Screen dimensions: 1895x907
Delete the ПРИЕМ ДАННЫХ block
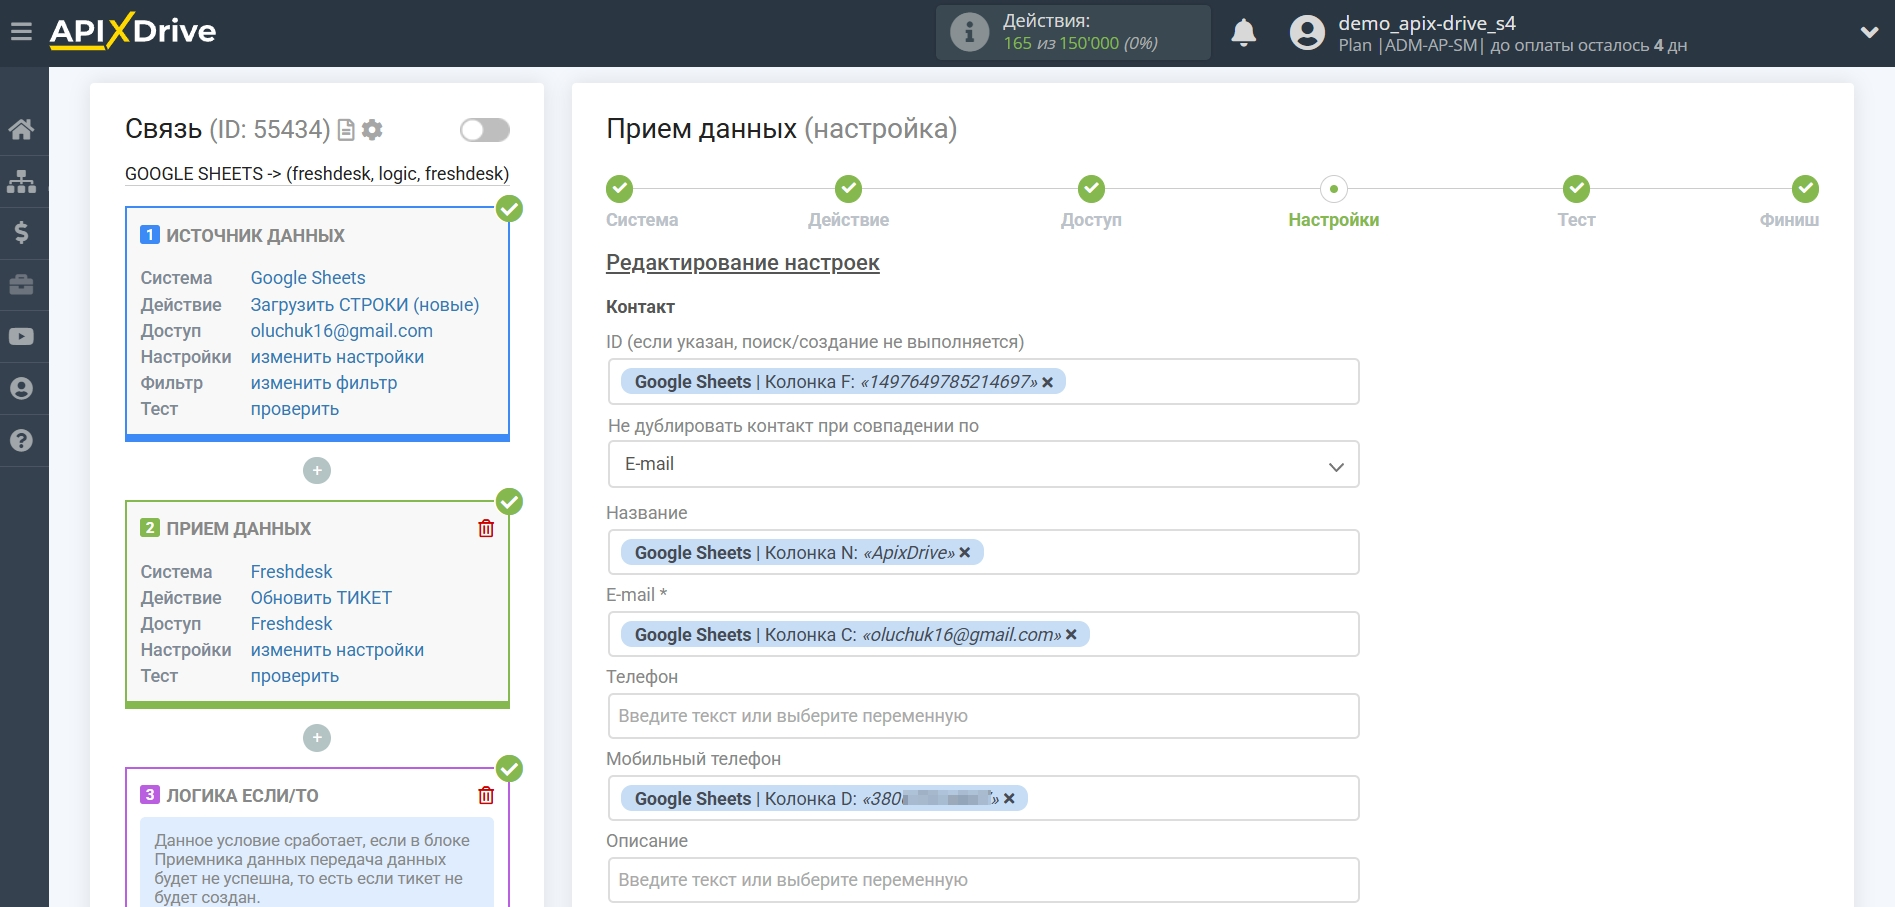click(486, 528)
